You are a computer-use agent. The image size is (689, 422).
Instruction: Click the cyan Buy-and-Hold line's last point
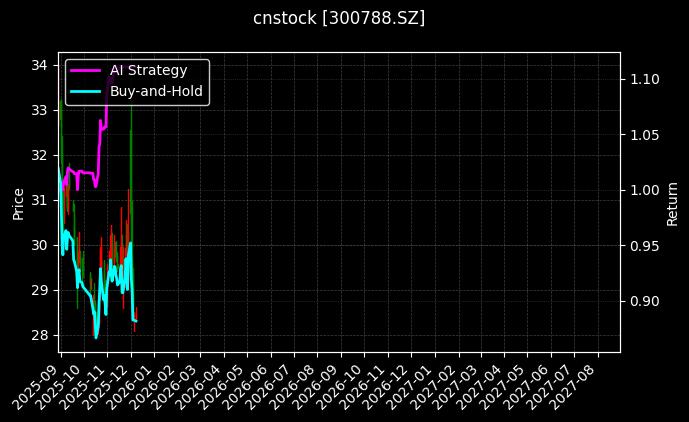click(x=136, y=321)
